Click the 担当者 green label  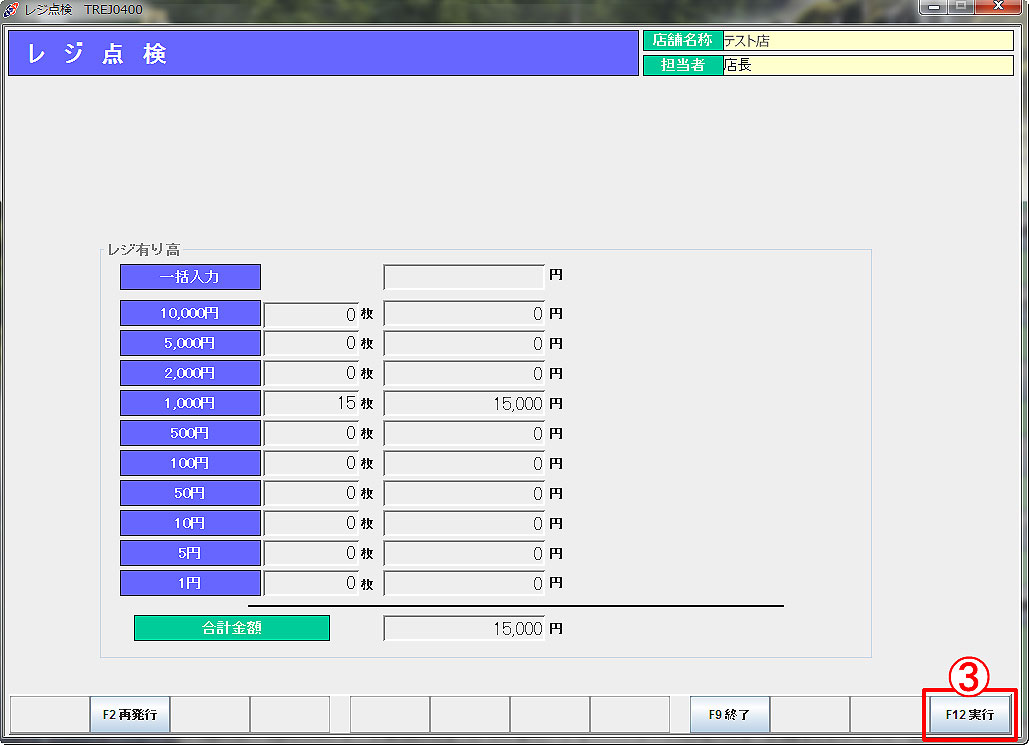(682, 65)
